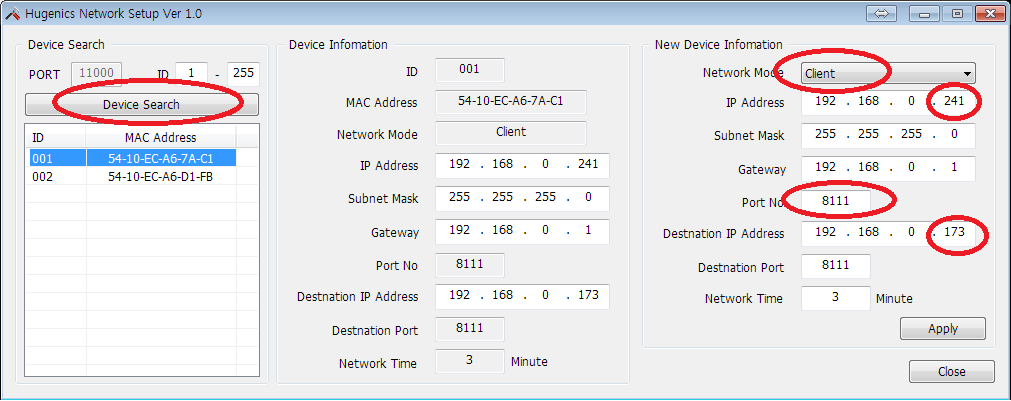Click the Hugenics app icon in title bar

[x=12, y=13]
